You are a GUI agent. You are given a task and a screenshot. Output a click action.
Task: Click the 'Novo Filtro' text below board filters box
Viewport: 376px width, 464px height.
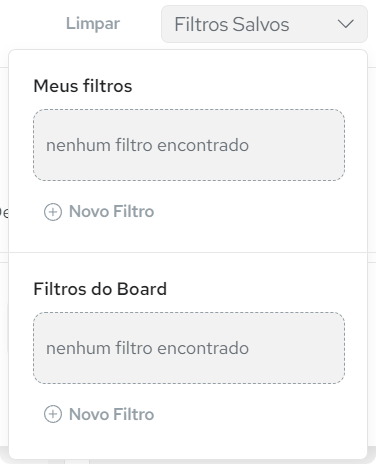point(111,414)
